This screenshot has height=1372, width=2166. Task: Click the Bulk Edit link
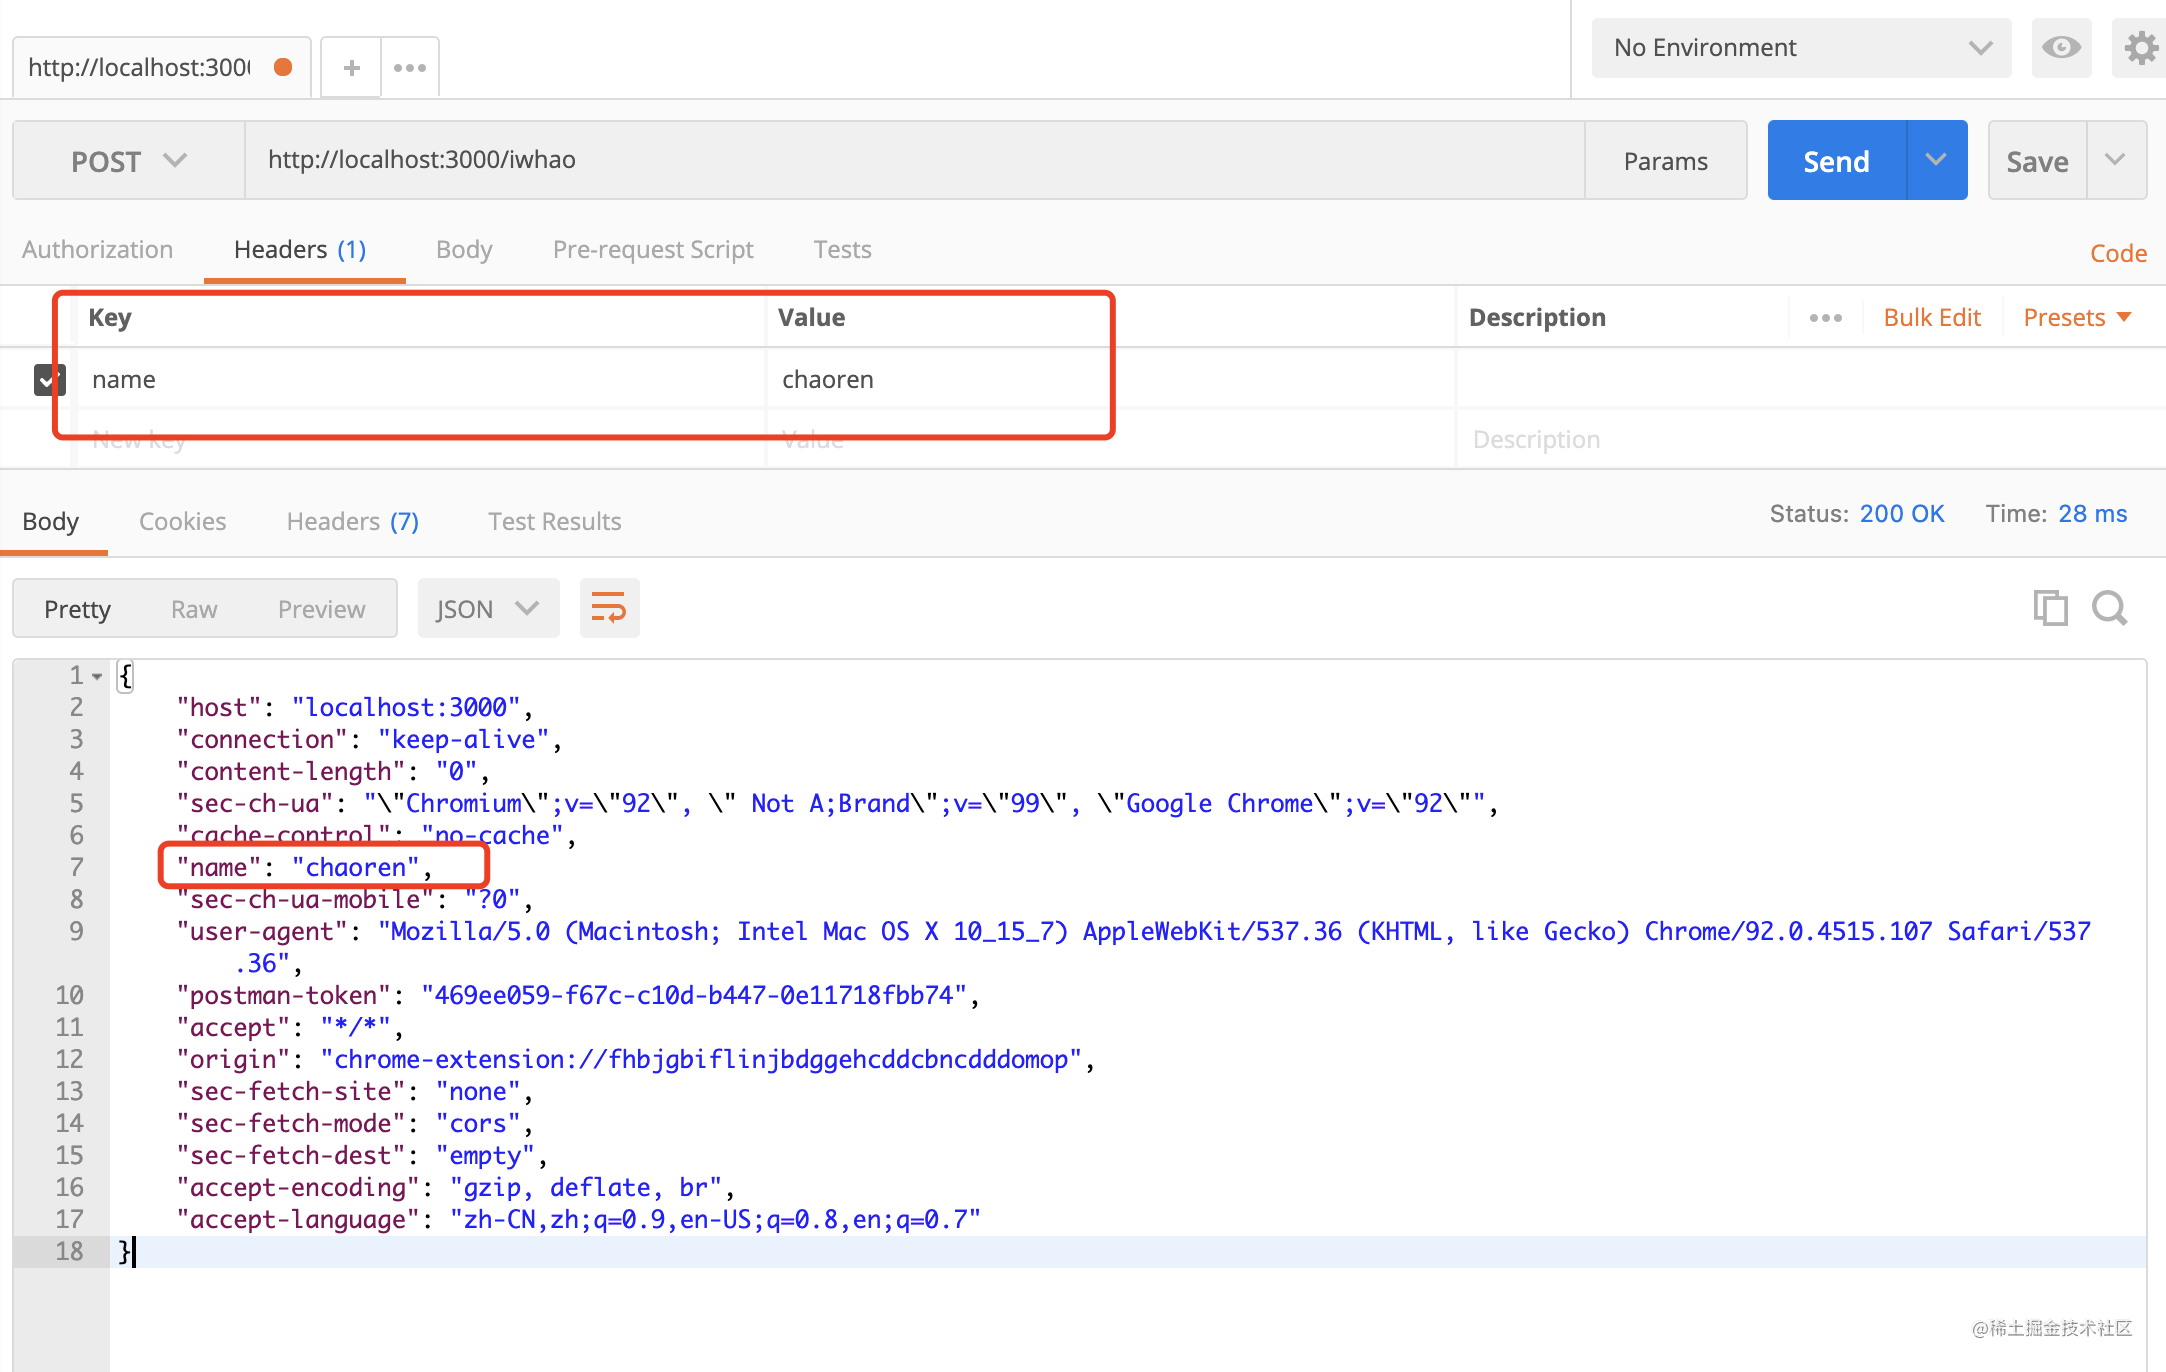point(1931,318)
